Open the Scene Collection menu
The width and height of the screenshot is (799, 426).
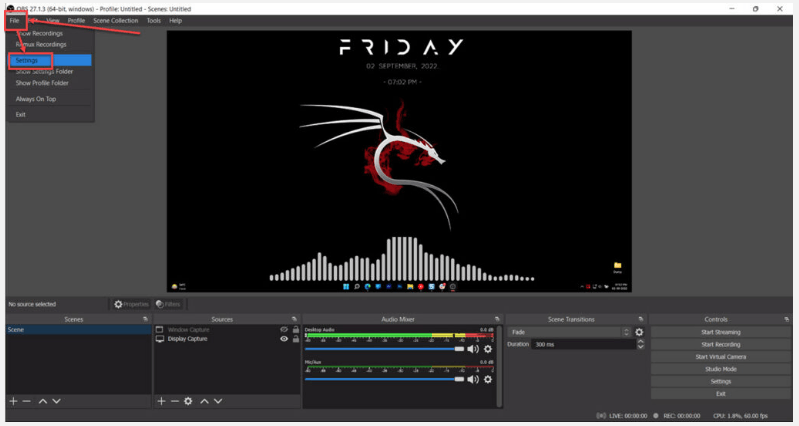coord(116,20)
